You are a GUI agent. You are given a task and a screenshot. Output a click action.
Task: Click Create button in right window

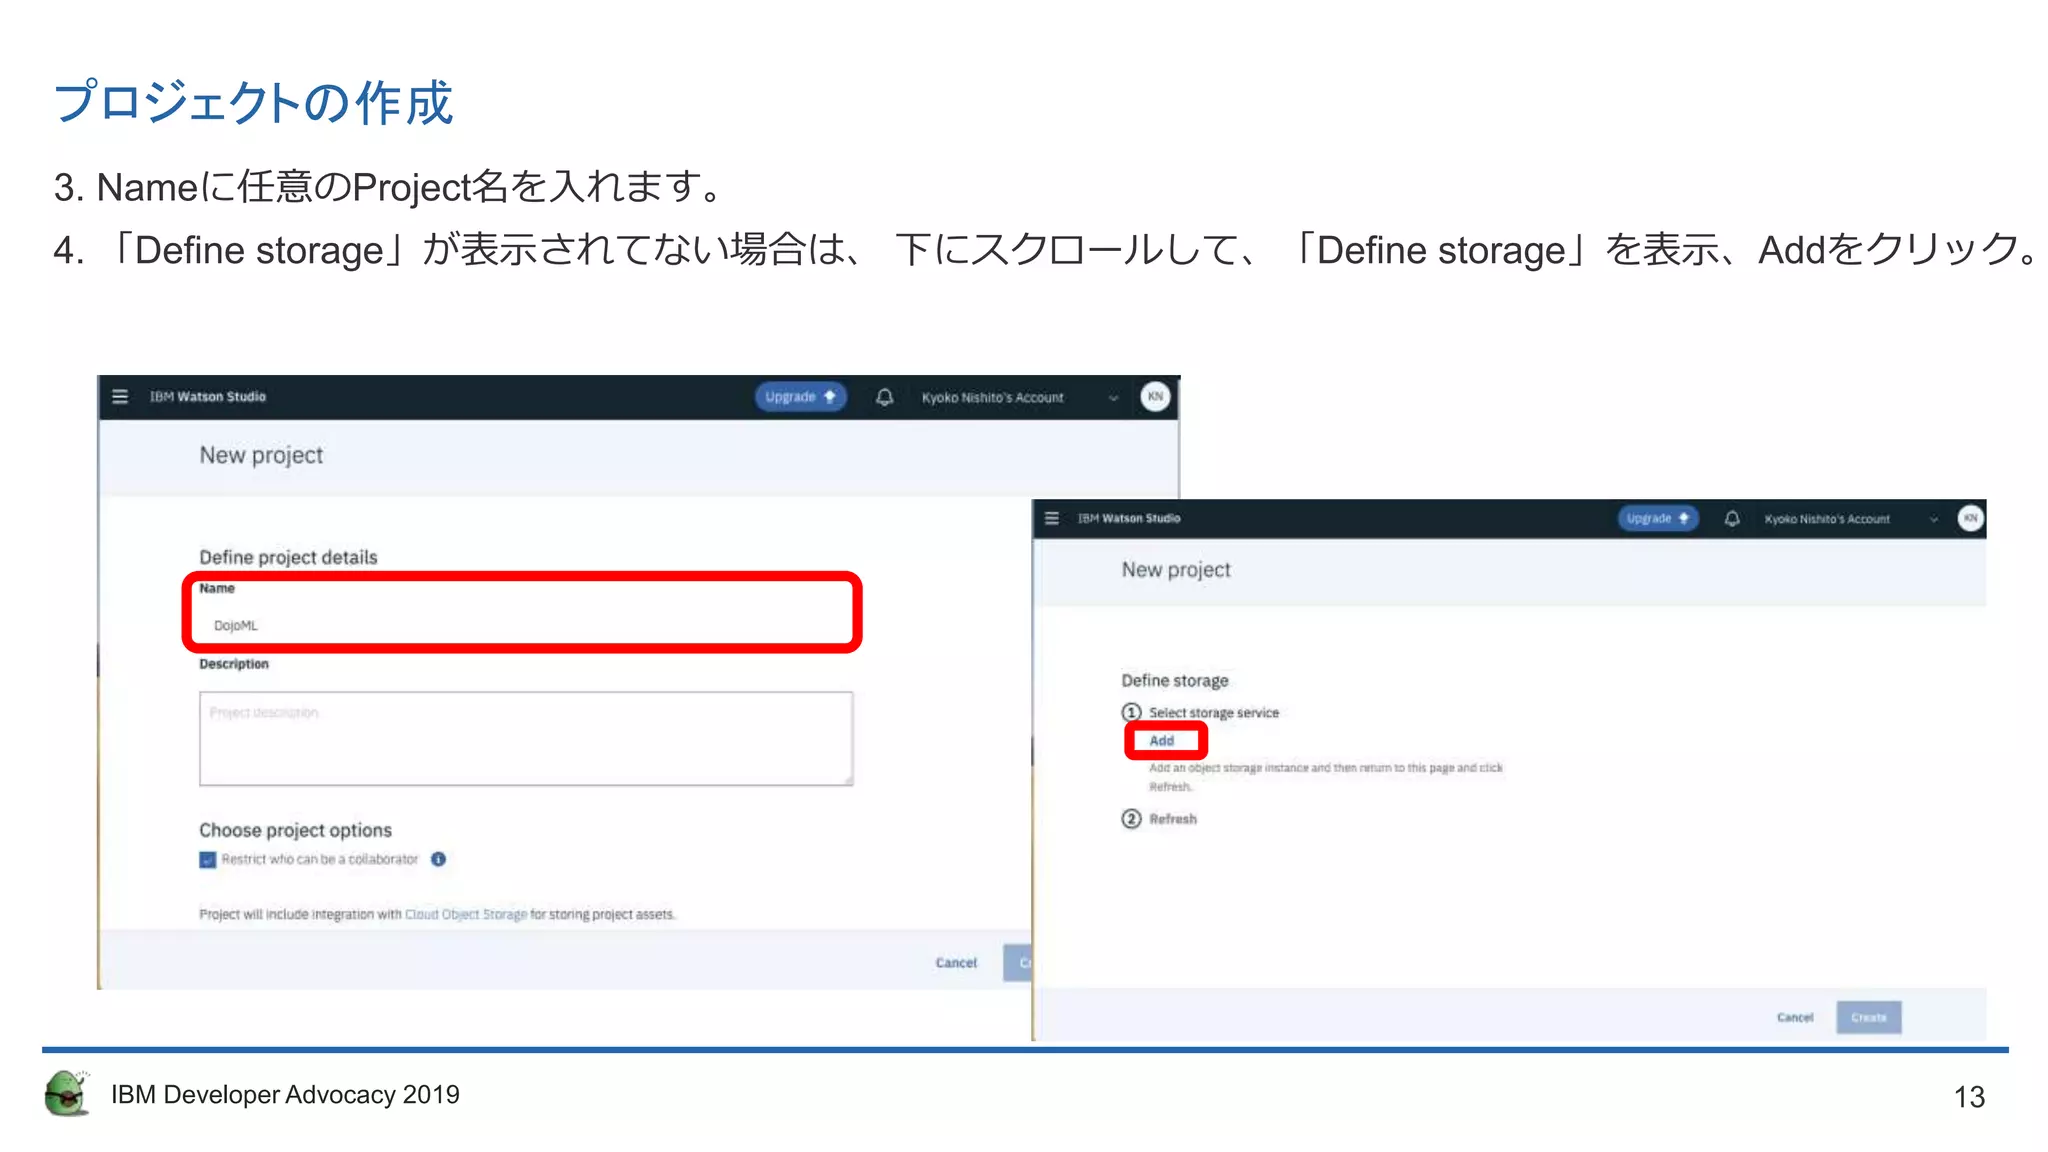(1869, 1017)
